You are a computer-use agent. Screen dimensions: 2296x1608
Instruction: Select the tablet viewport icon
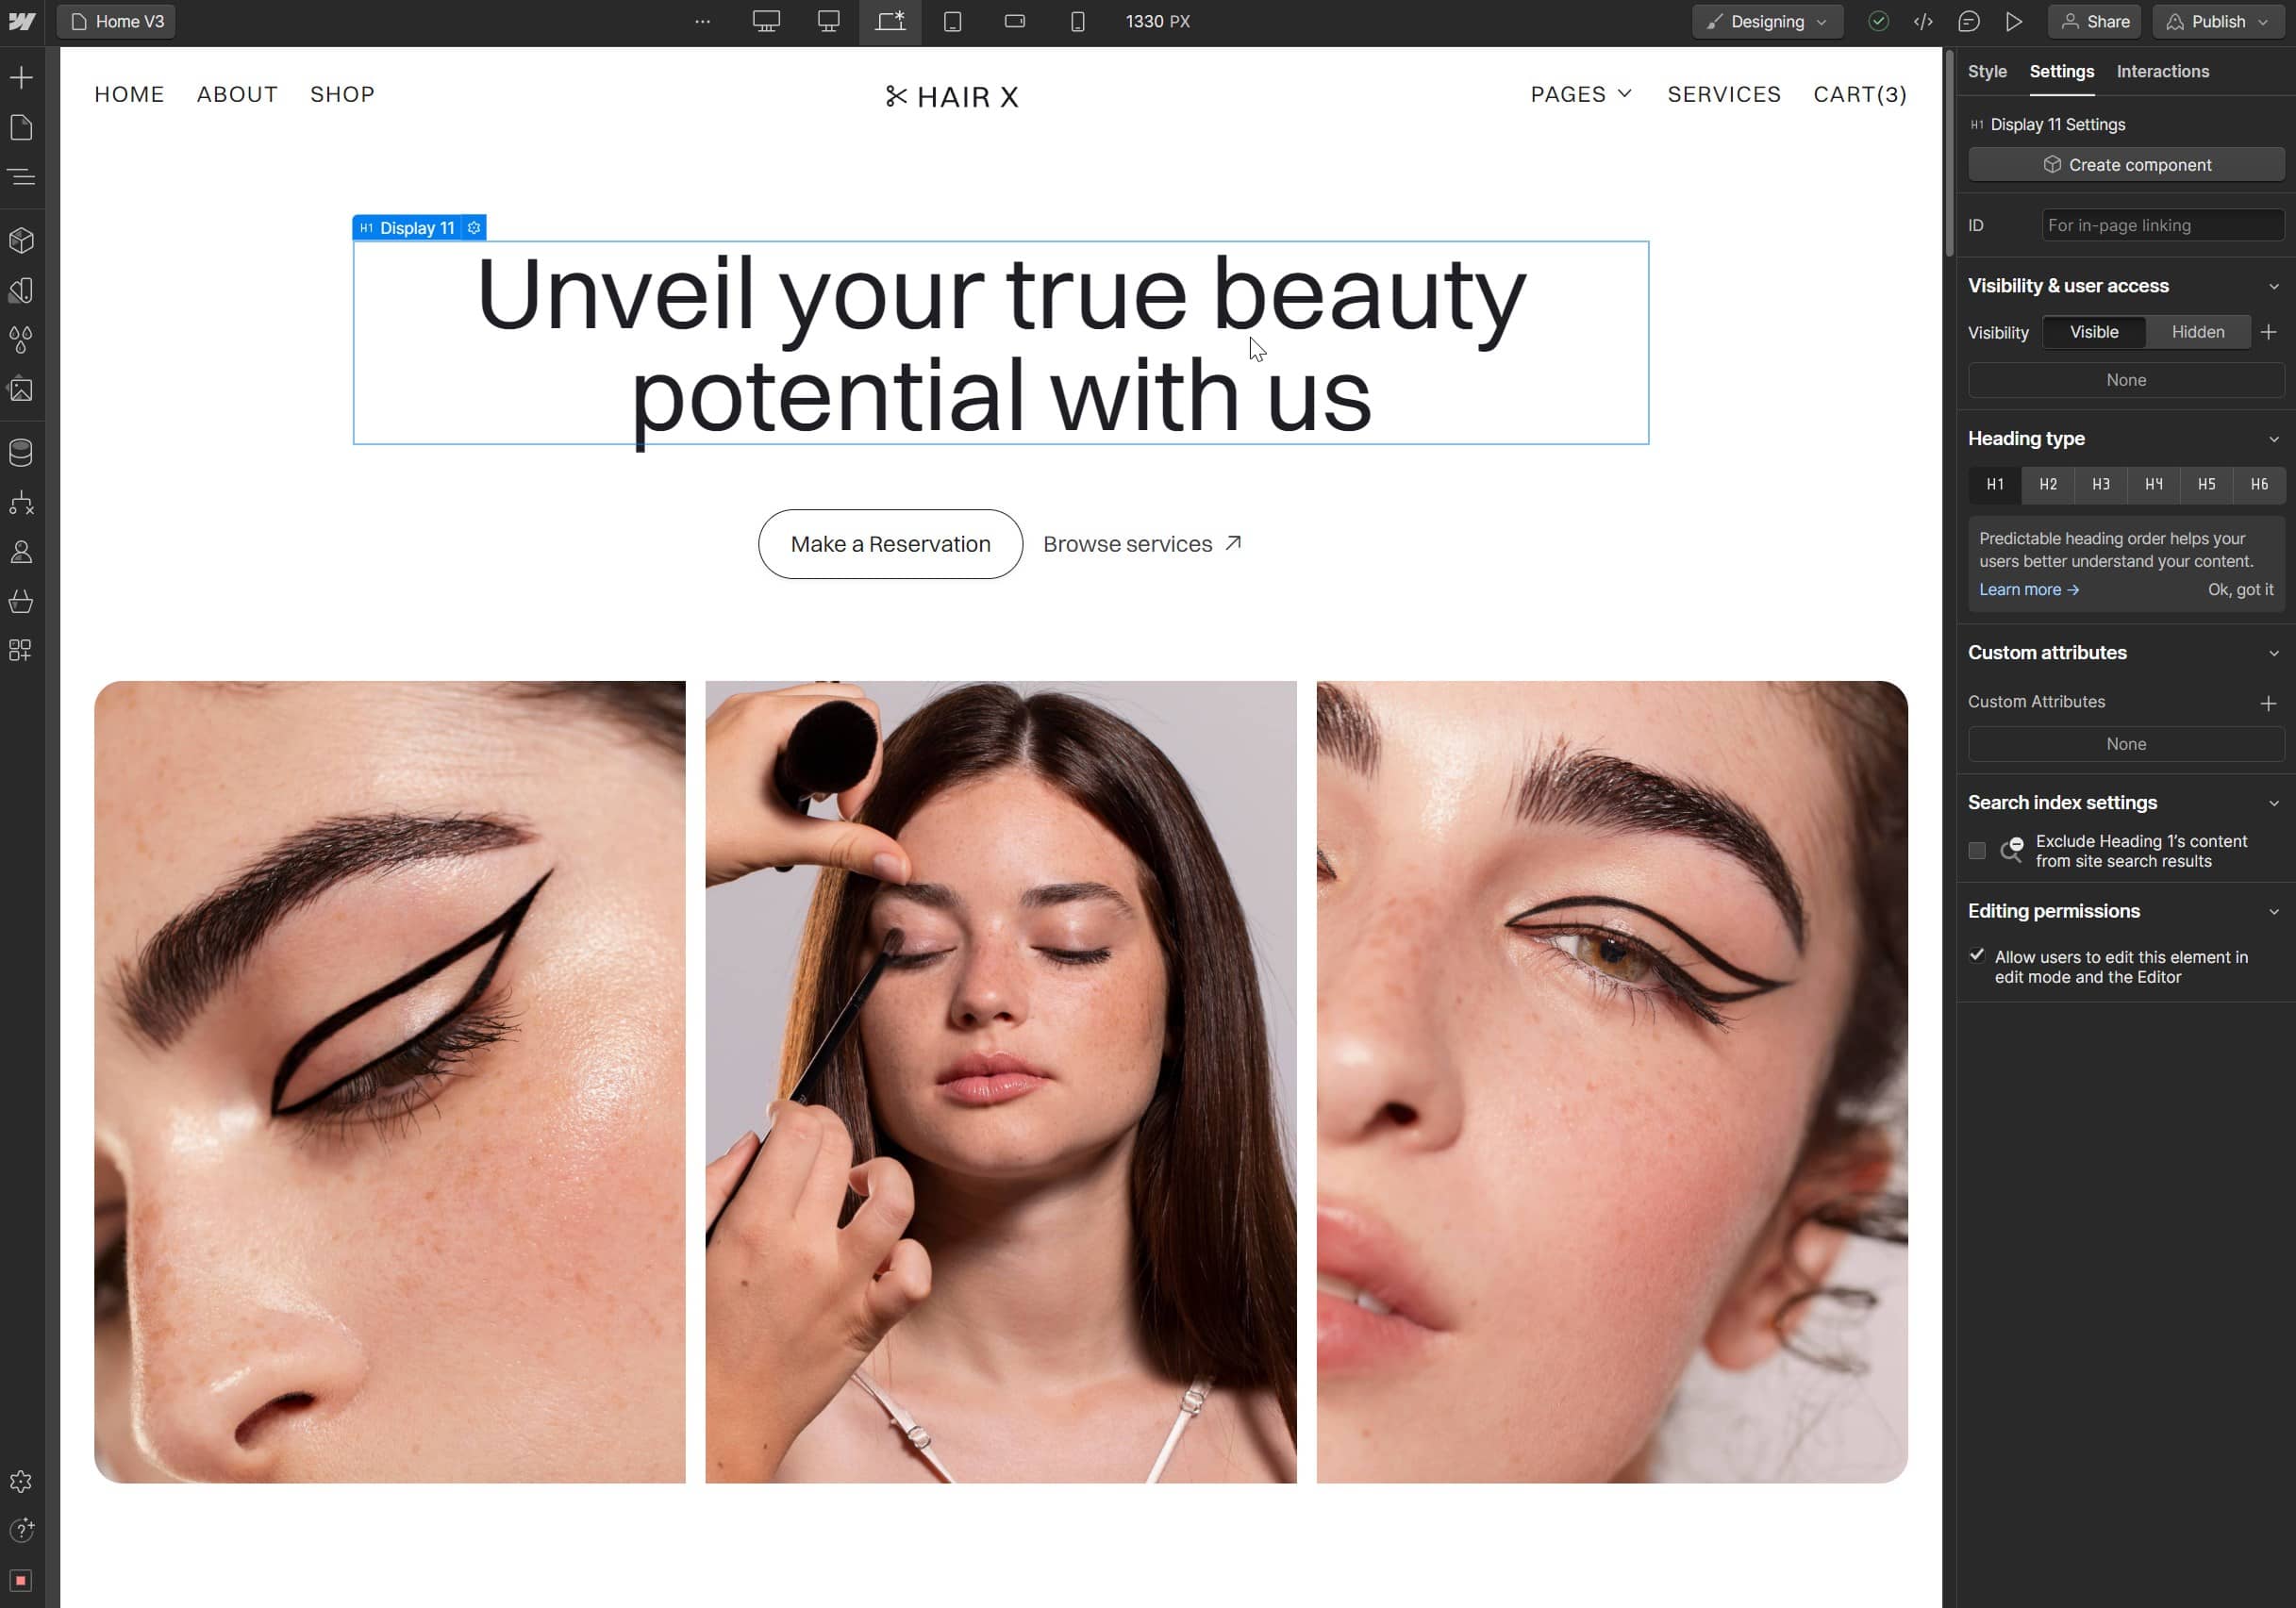(x=953, y=21)
